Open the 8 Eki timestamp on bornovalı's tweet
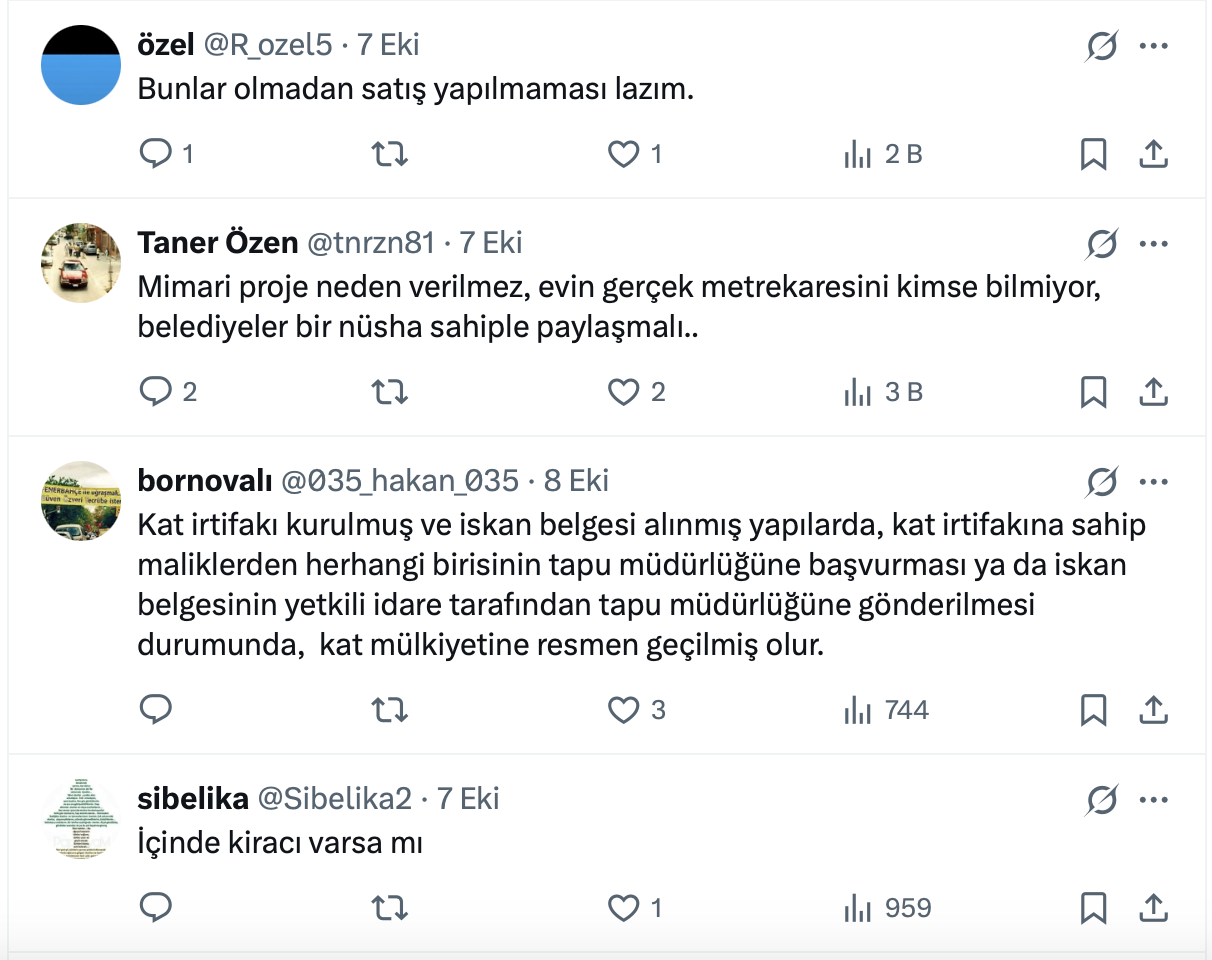This screenshot has width=1212, height=960. [576, 481]
